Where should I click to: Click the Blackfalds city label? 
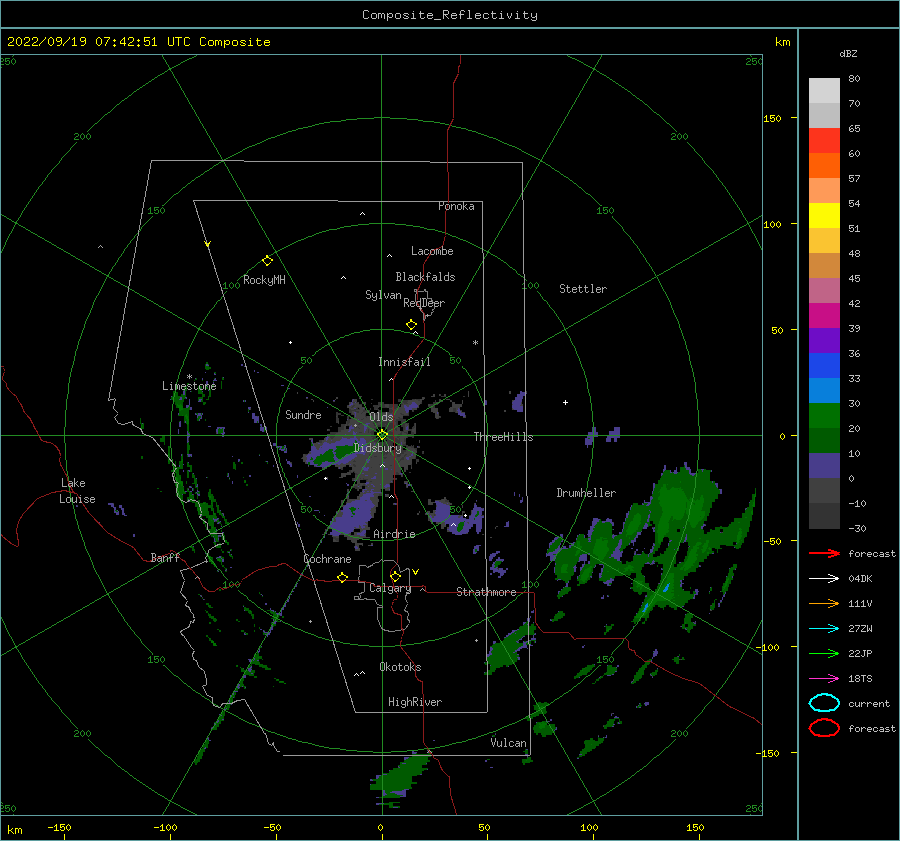tap(425, 277)
